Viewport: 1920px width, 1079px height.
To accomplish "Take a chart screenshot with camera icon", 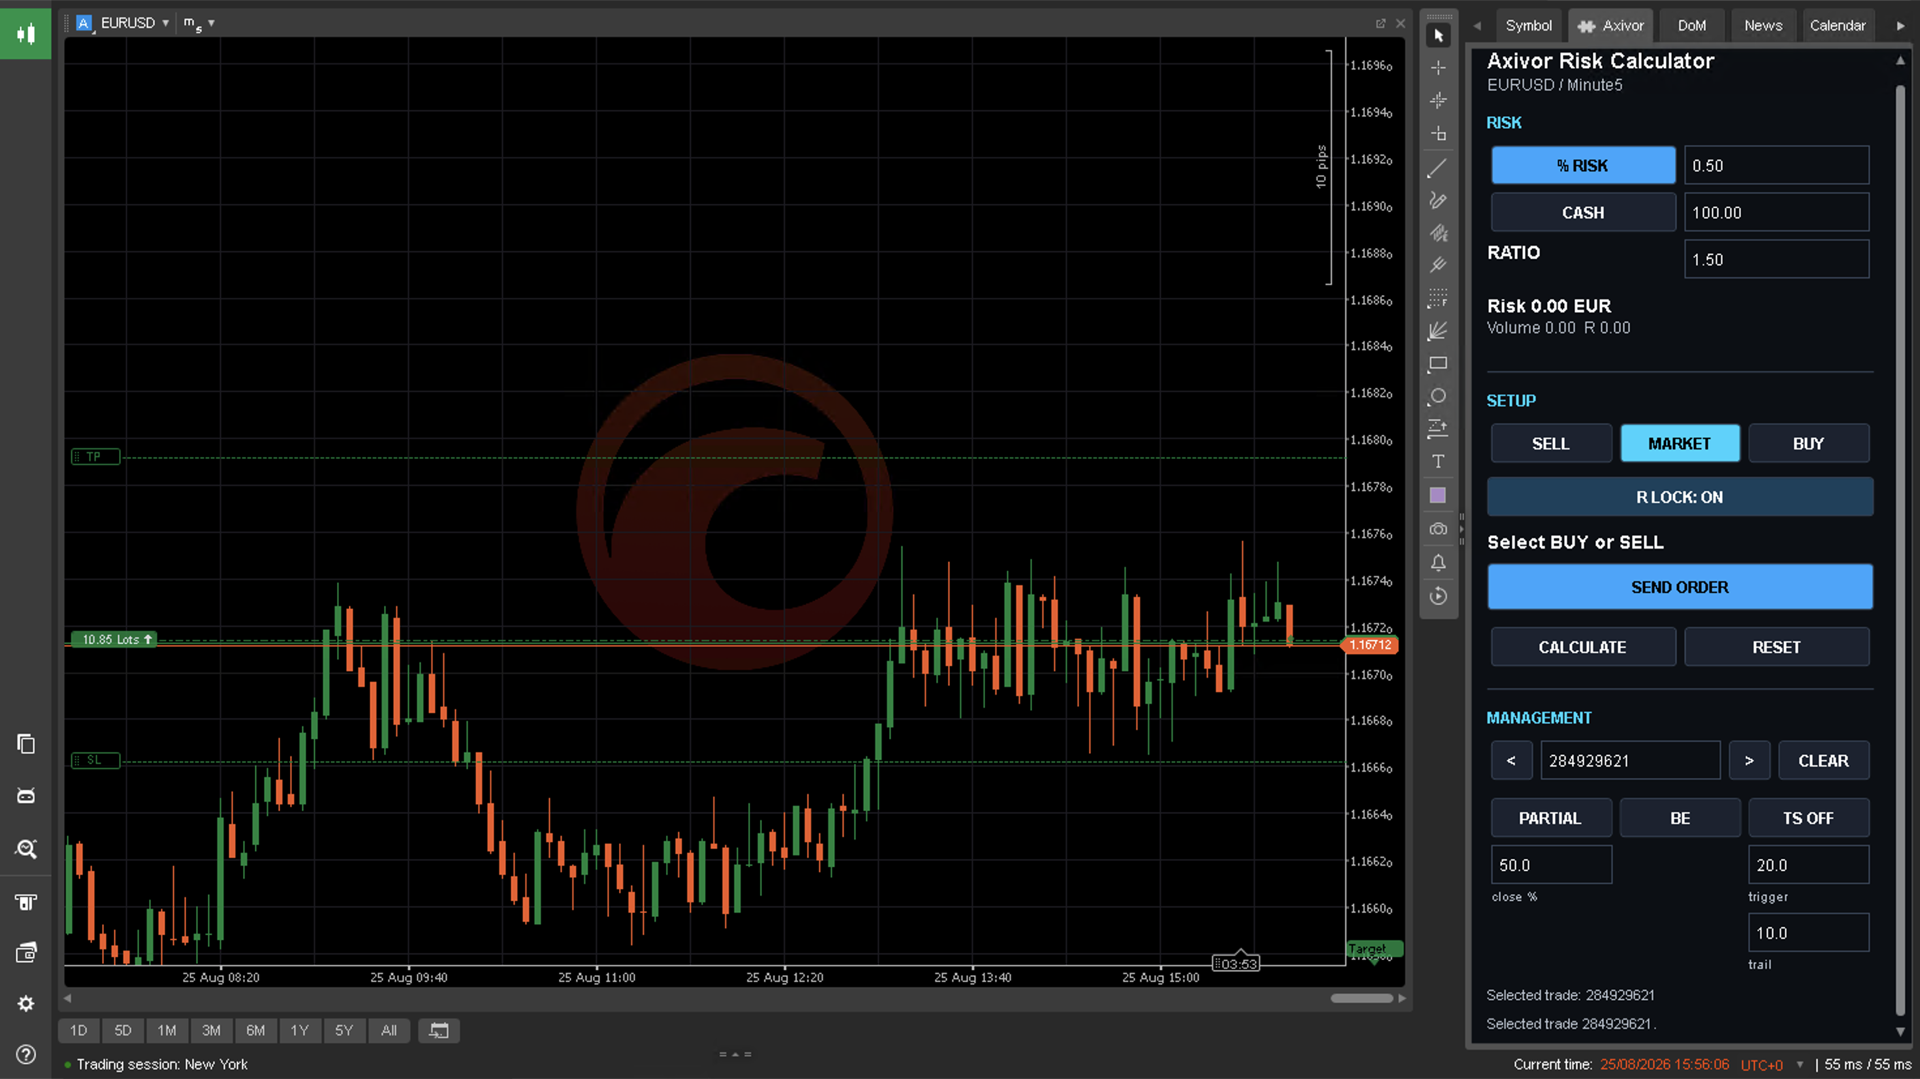I will pyautogui.click(x=1438, y=529).
